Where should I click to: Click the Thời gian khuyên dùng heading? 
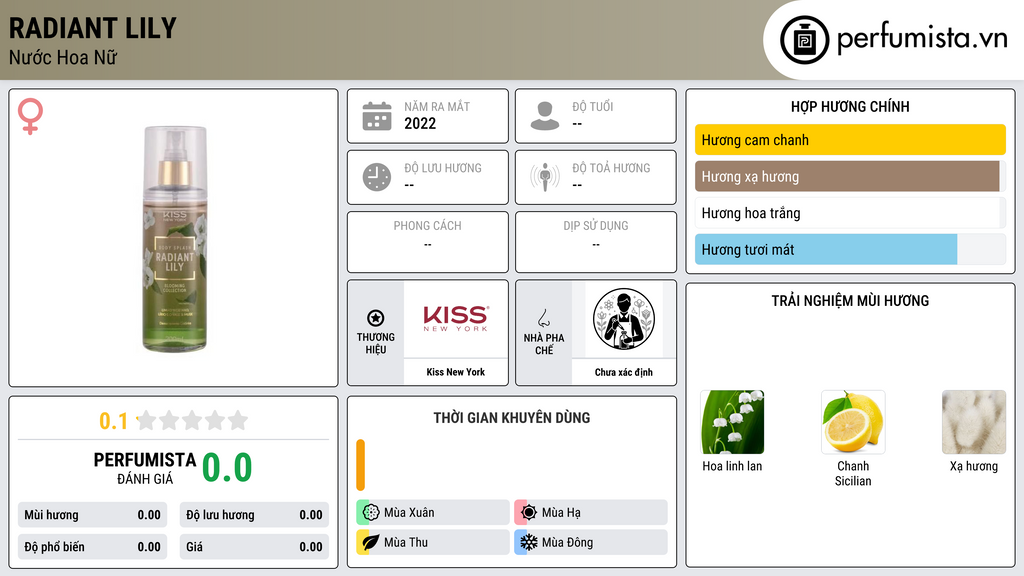click(x=512, y=417)
